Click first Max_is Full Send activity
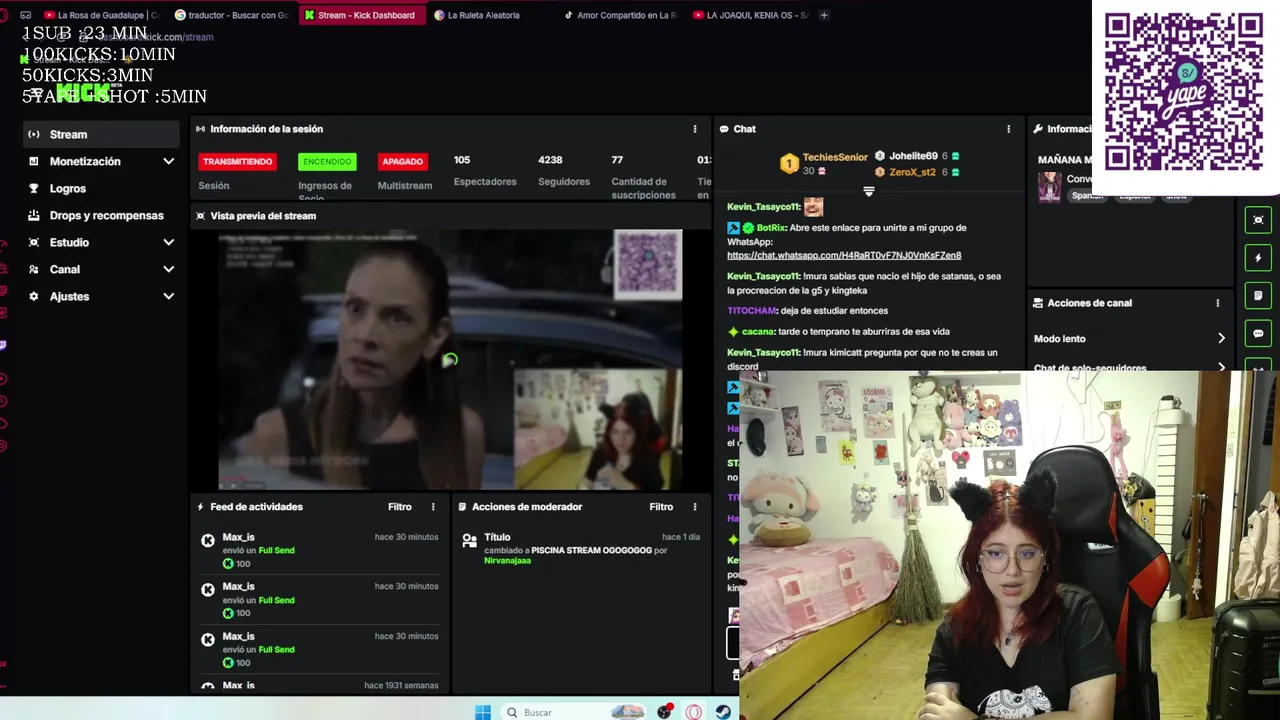 320,550
